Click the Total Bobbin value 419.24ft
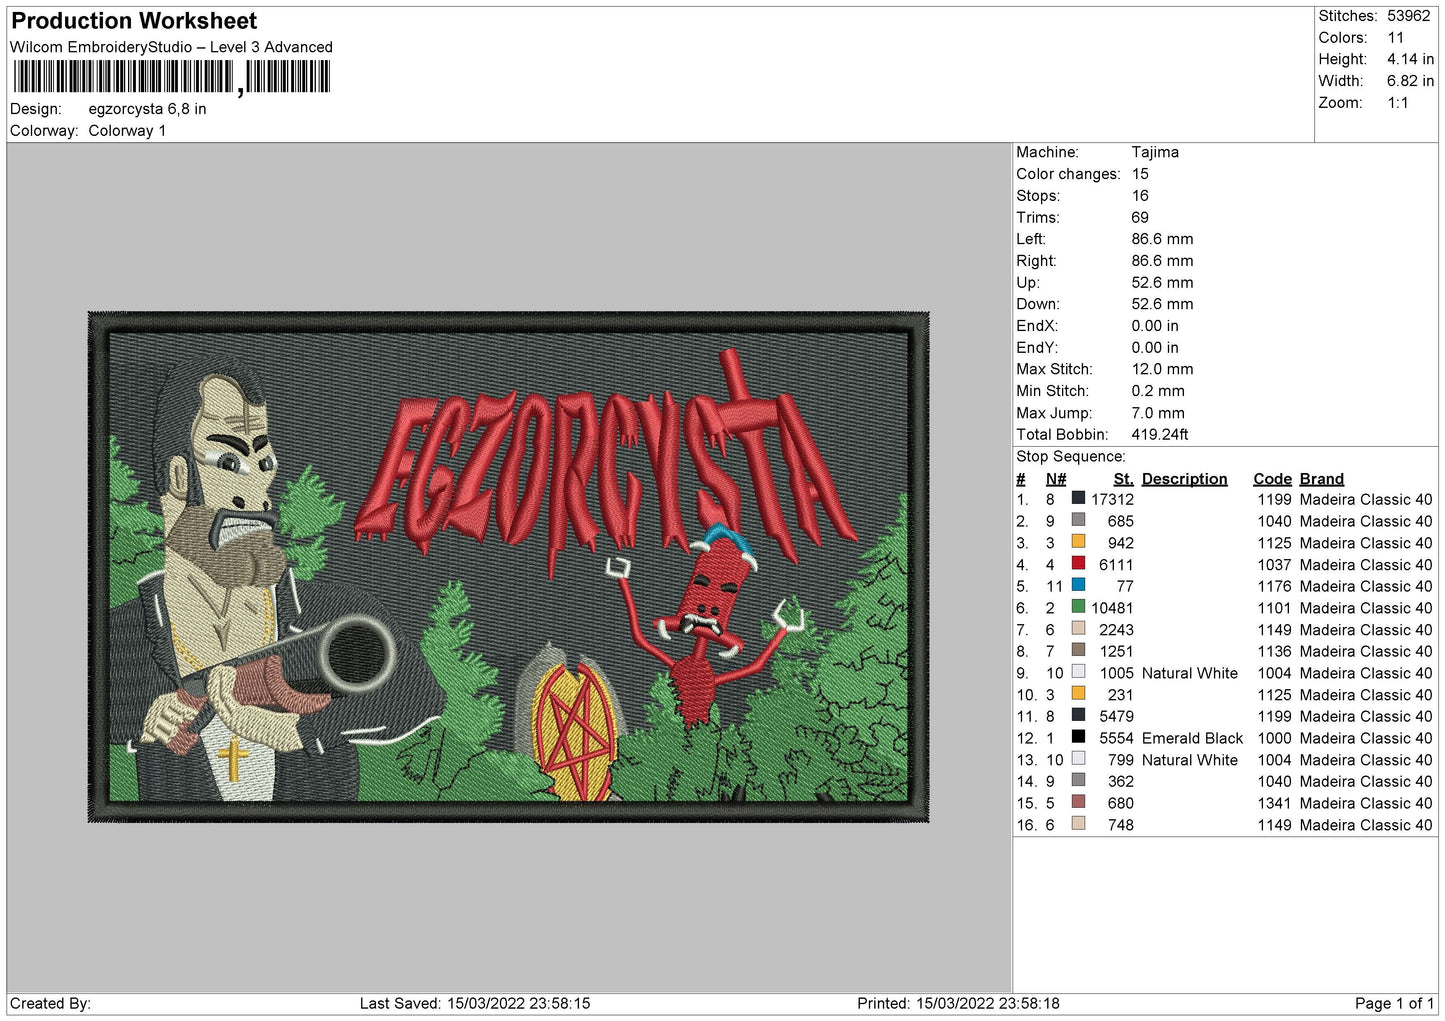 point(1160,434)
